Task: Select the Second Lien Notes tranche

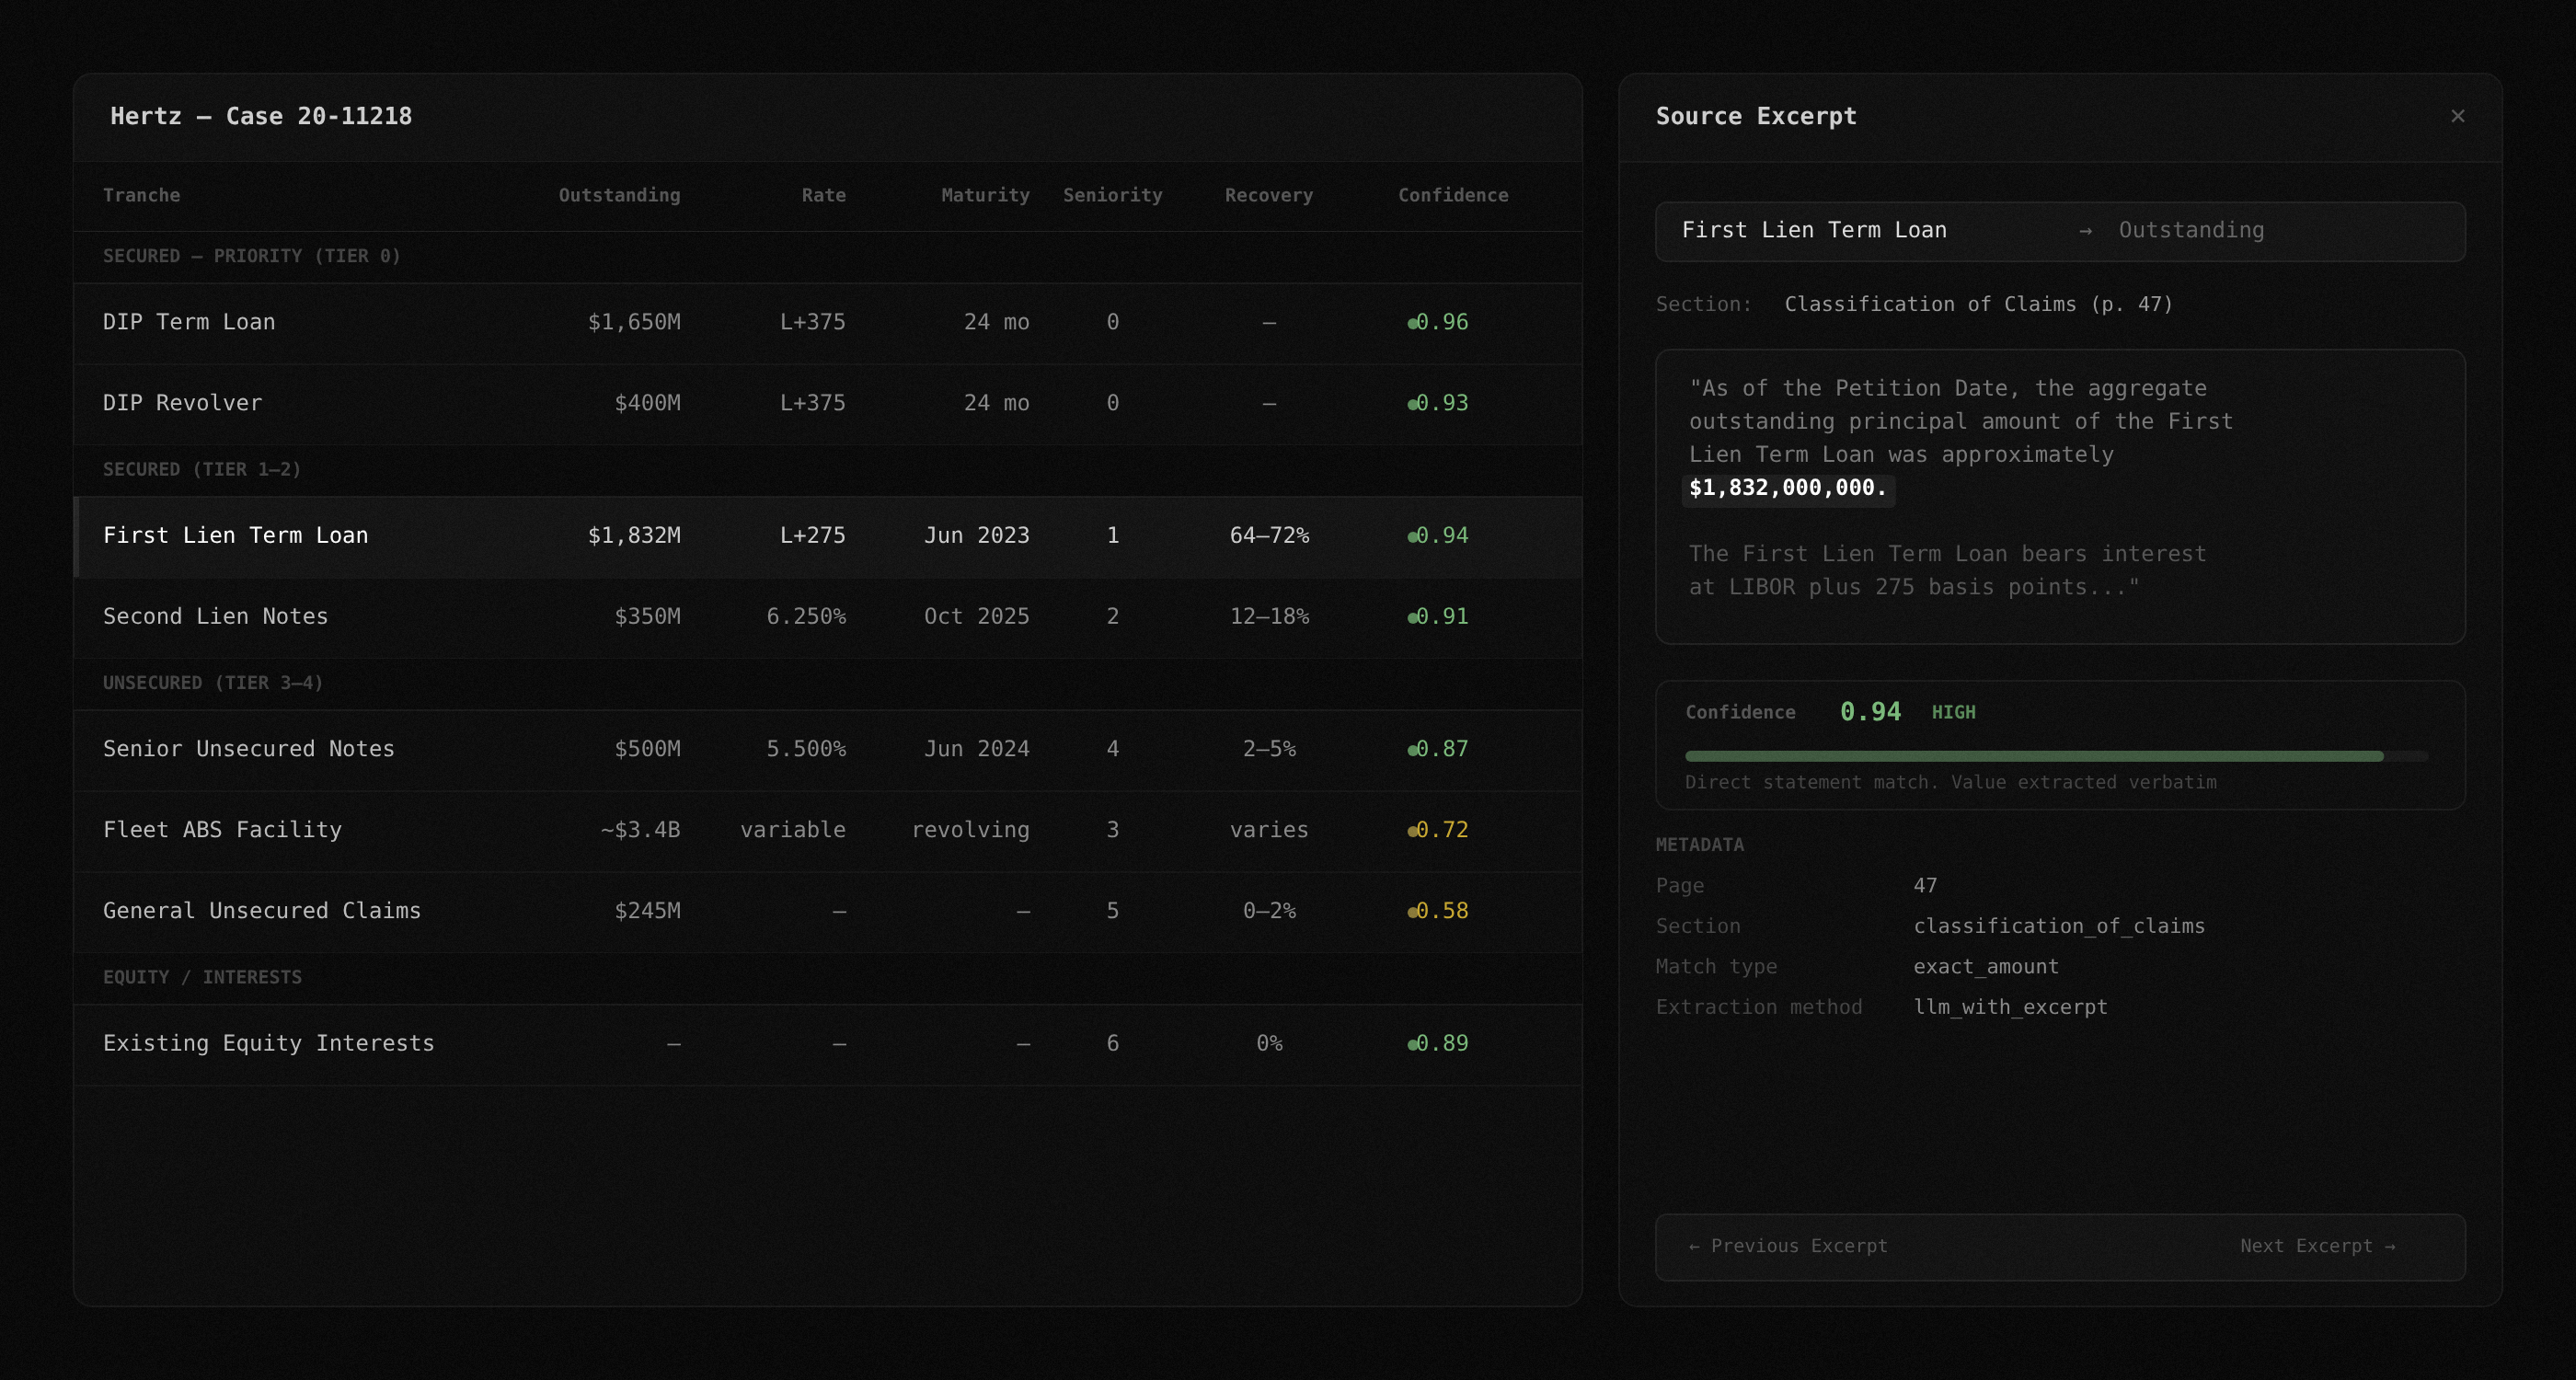Action: tap(215, 617)
